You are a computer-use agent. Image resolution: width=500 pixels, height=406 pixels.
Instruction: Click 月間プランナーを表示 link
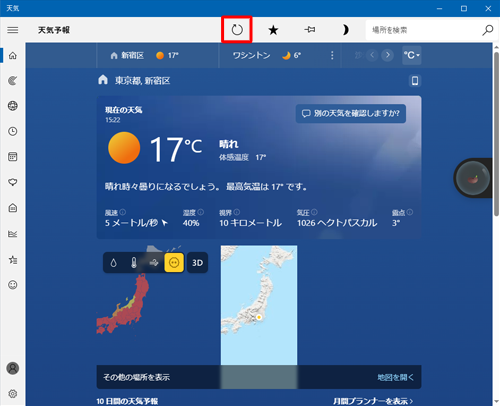pos(373,401)
